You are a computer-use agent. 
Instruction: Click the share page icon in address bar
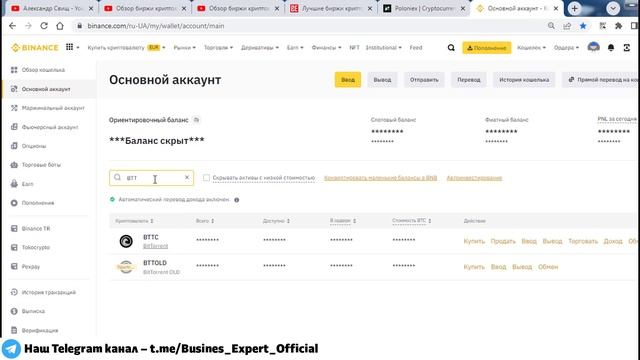tap(567, 26)
